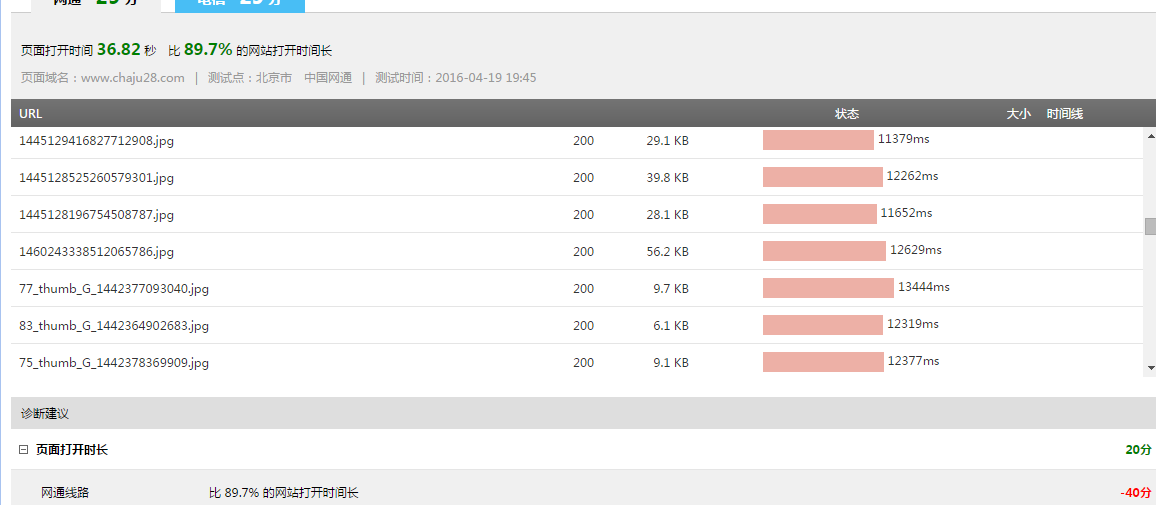
Task: Switch to the blue 电信 tab
Action: tap(240, 3)
